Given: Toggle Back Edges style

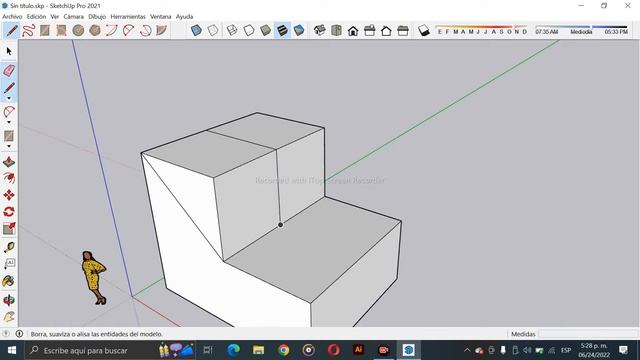Looking at the screenshot, I should [213, 31].
